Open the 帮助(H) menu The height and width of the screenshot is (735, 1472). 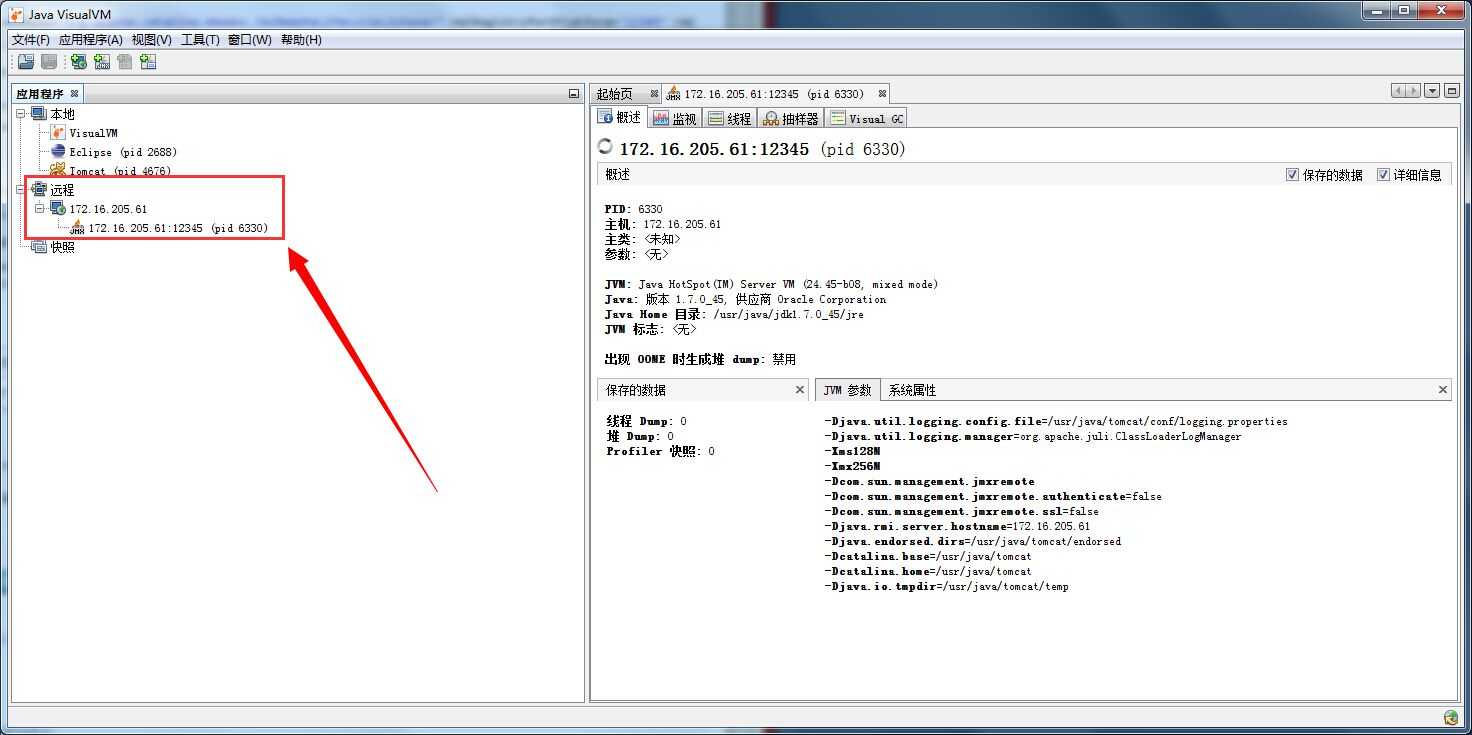pyautogui.click(x=301, y=40)
